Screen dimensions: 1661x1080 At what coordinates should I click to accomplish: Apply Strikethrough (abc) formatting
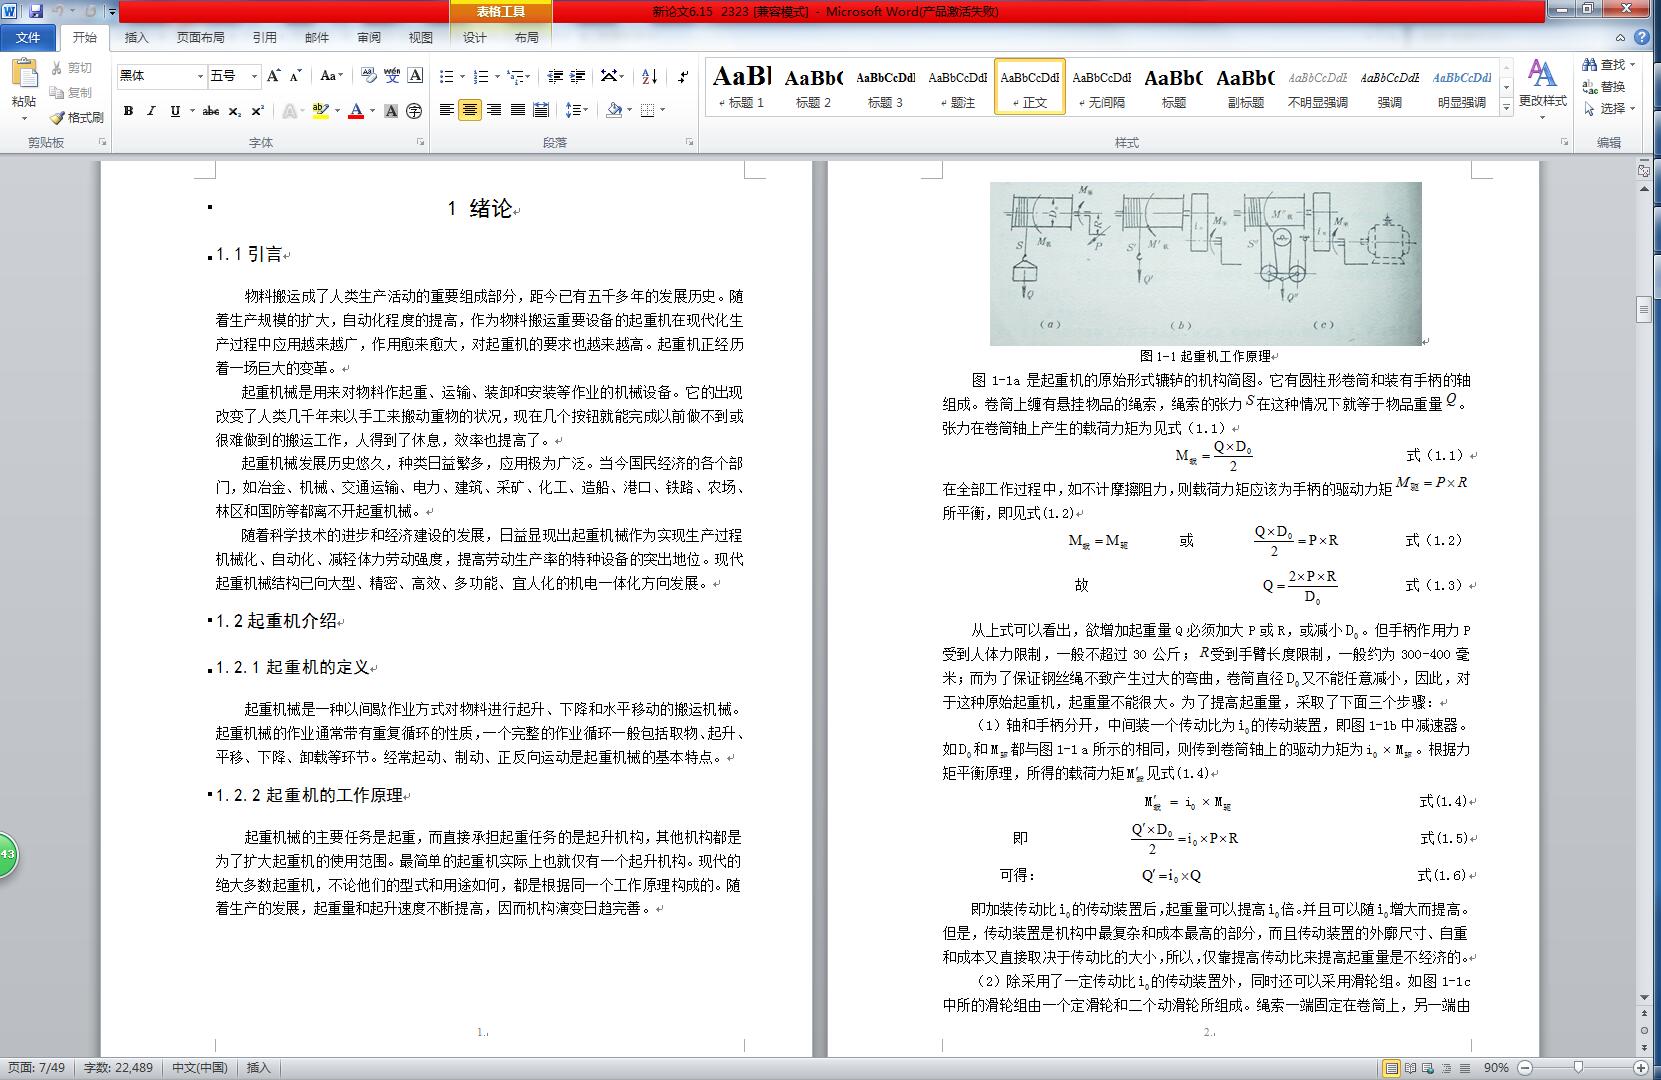tap(210, 111)
